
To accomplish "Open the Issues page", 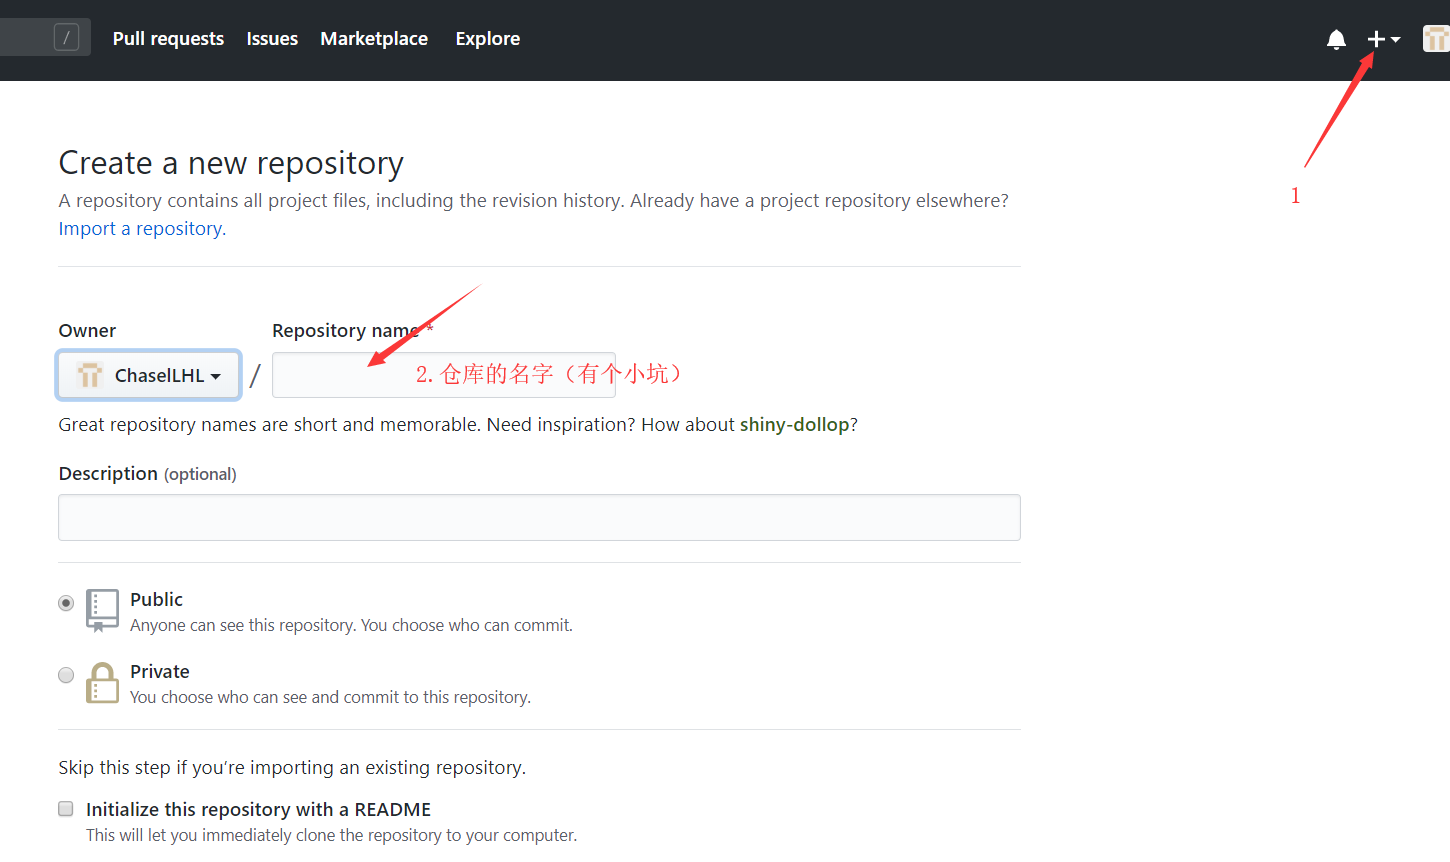I will [x=272, y=39].
